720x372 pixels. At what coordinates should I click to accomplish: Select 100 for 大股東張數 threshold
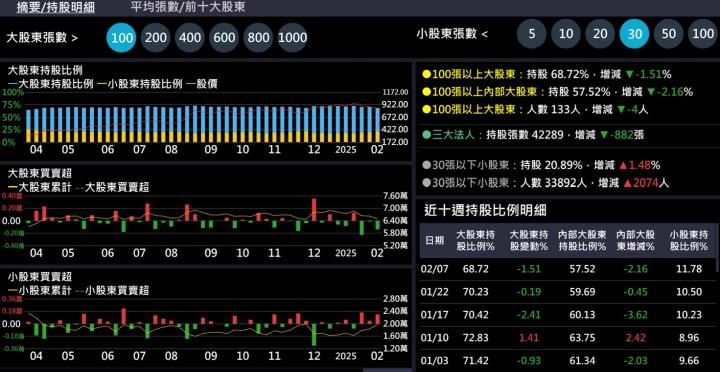[122, 37]
